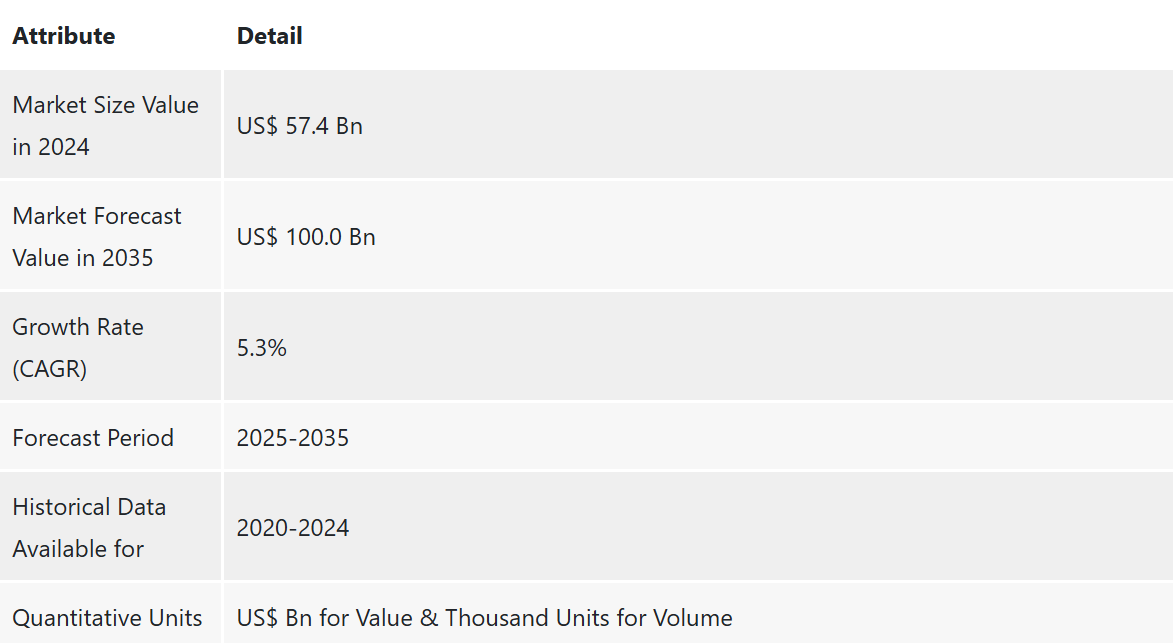Click the 2024 text in first row label
Screen dimensions: 1173x643
[x=64, y=147]
